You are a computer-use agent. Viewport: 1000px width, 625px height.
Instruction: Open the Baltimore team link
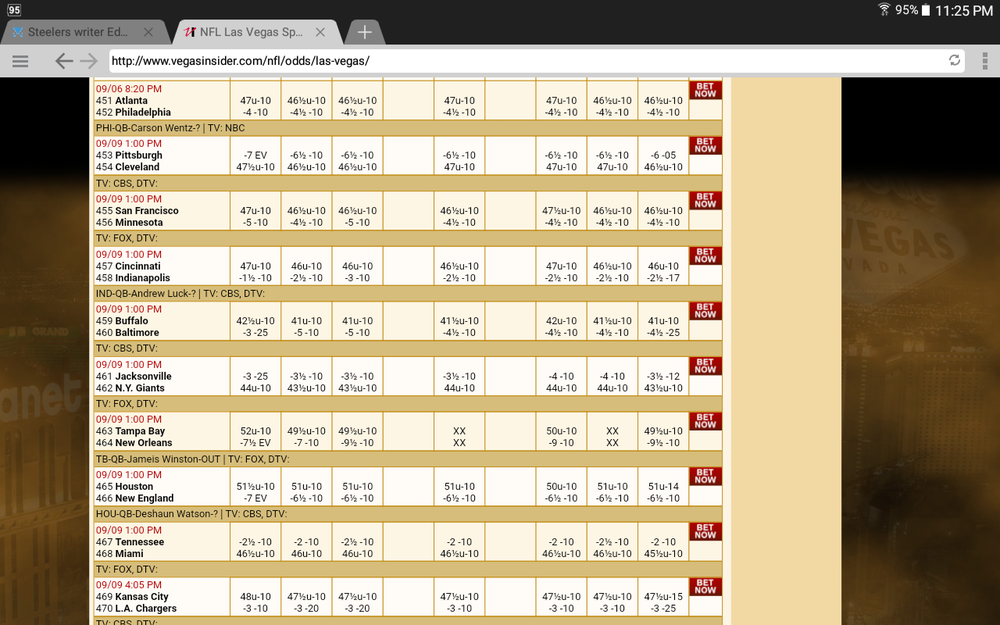tap(137, 332)
